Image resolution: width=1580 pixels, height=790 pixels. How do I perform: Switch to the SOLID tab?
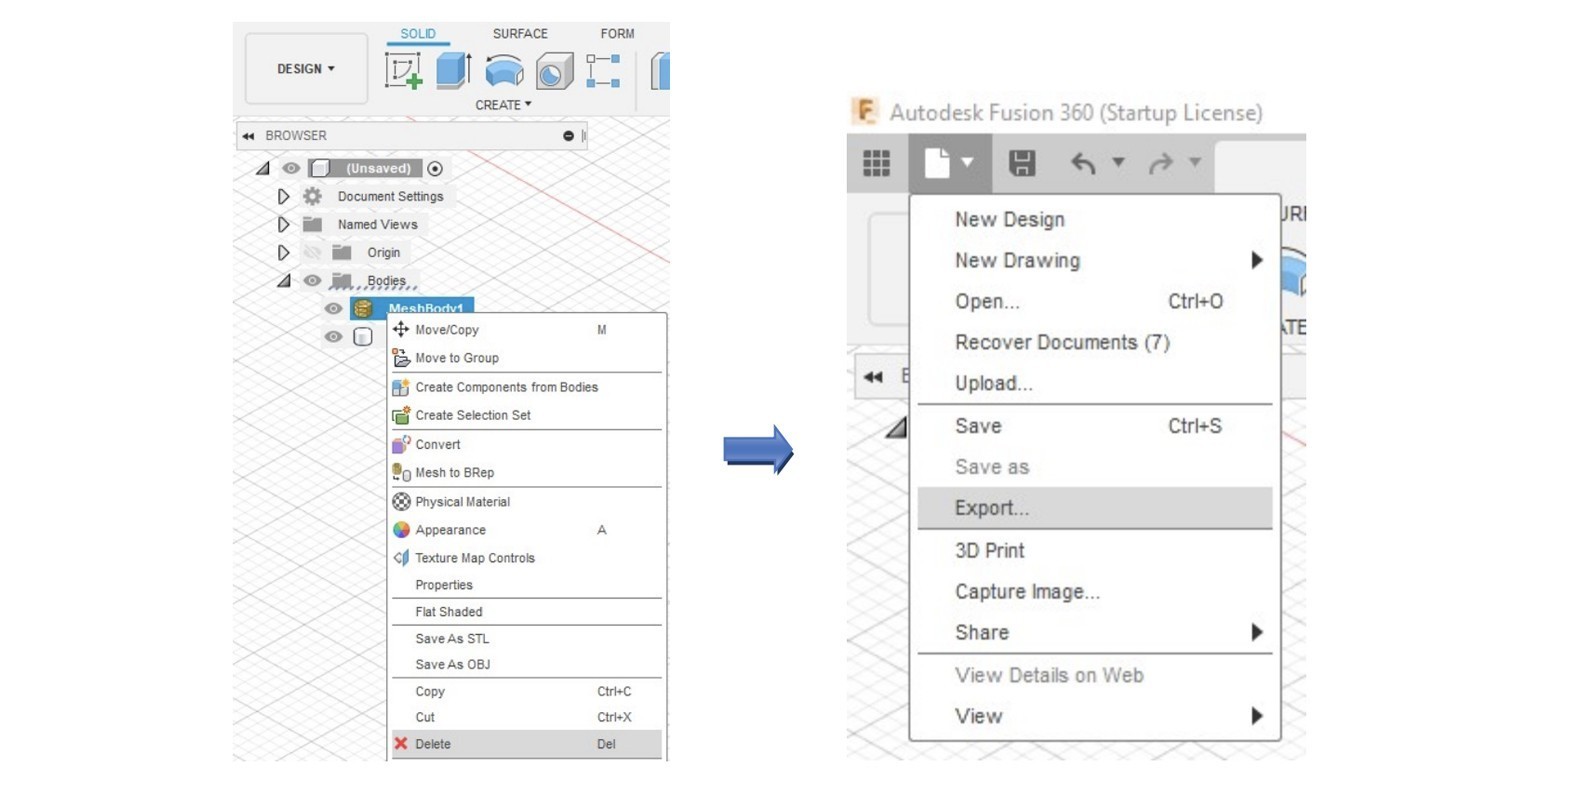click(x=418, y=34)
